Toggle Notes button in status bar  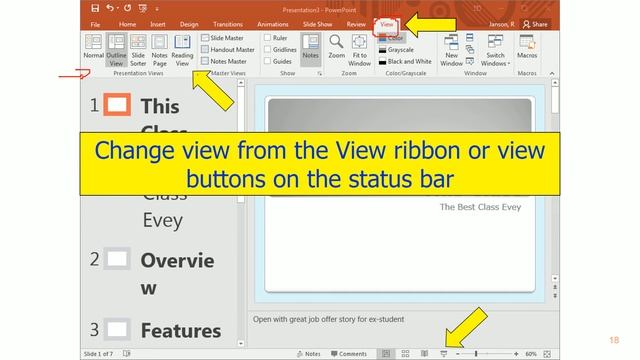pos(309,354)
